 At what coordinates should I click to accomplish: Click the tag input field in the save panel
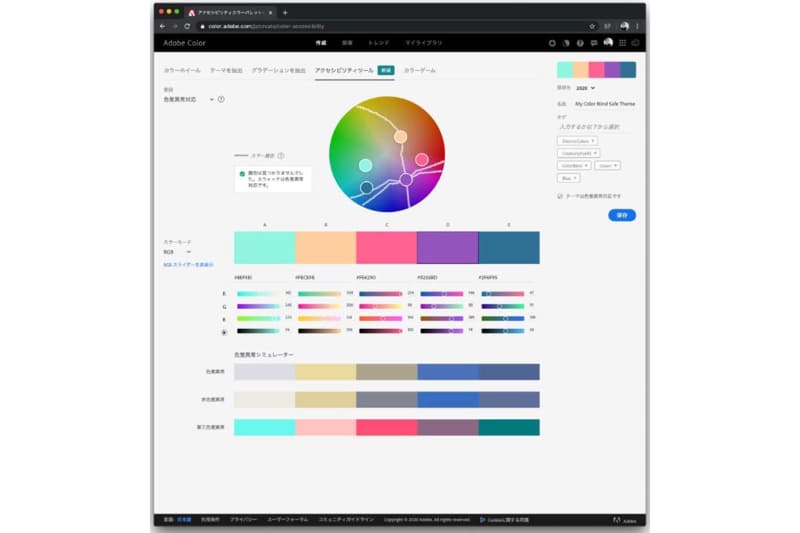594,126
